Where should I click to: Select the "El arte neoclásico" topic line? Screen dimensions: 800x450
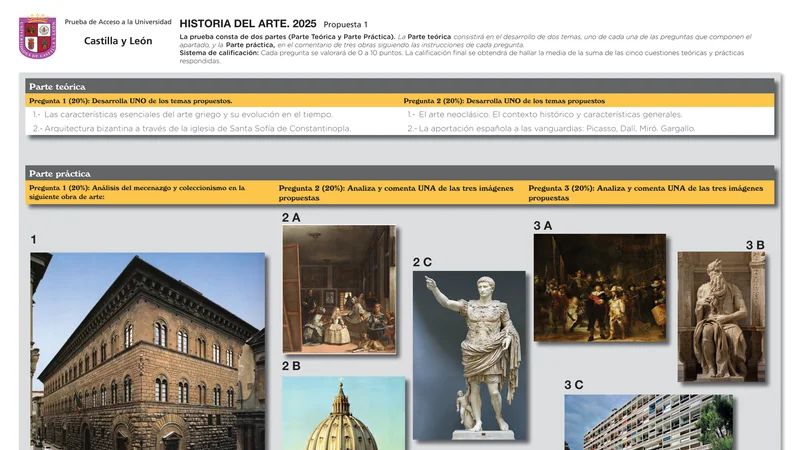(544, 114)
